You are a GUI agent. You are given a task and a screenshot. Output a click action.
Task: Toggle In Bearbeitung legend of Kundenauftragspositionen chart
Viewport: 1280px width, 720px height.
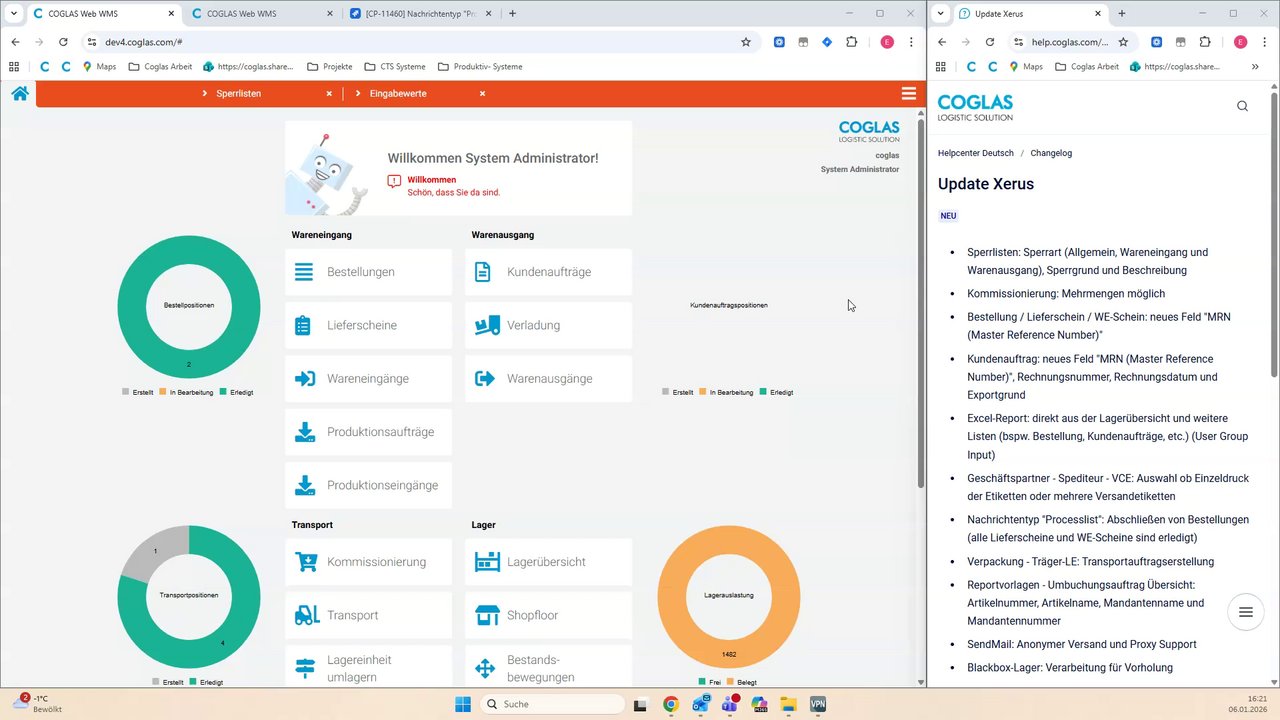pyautogui.click(x=726, y=393)
